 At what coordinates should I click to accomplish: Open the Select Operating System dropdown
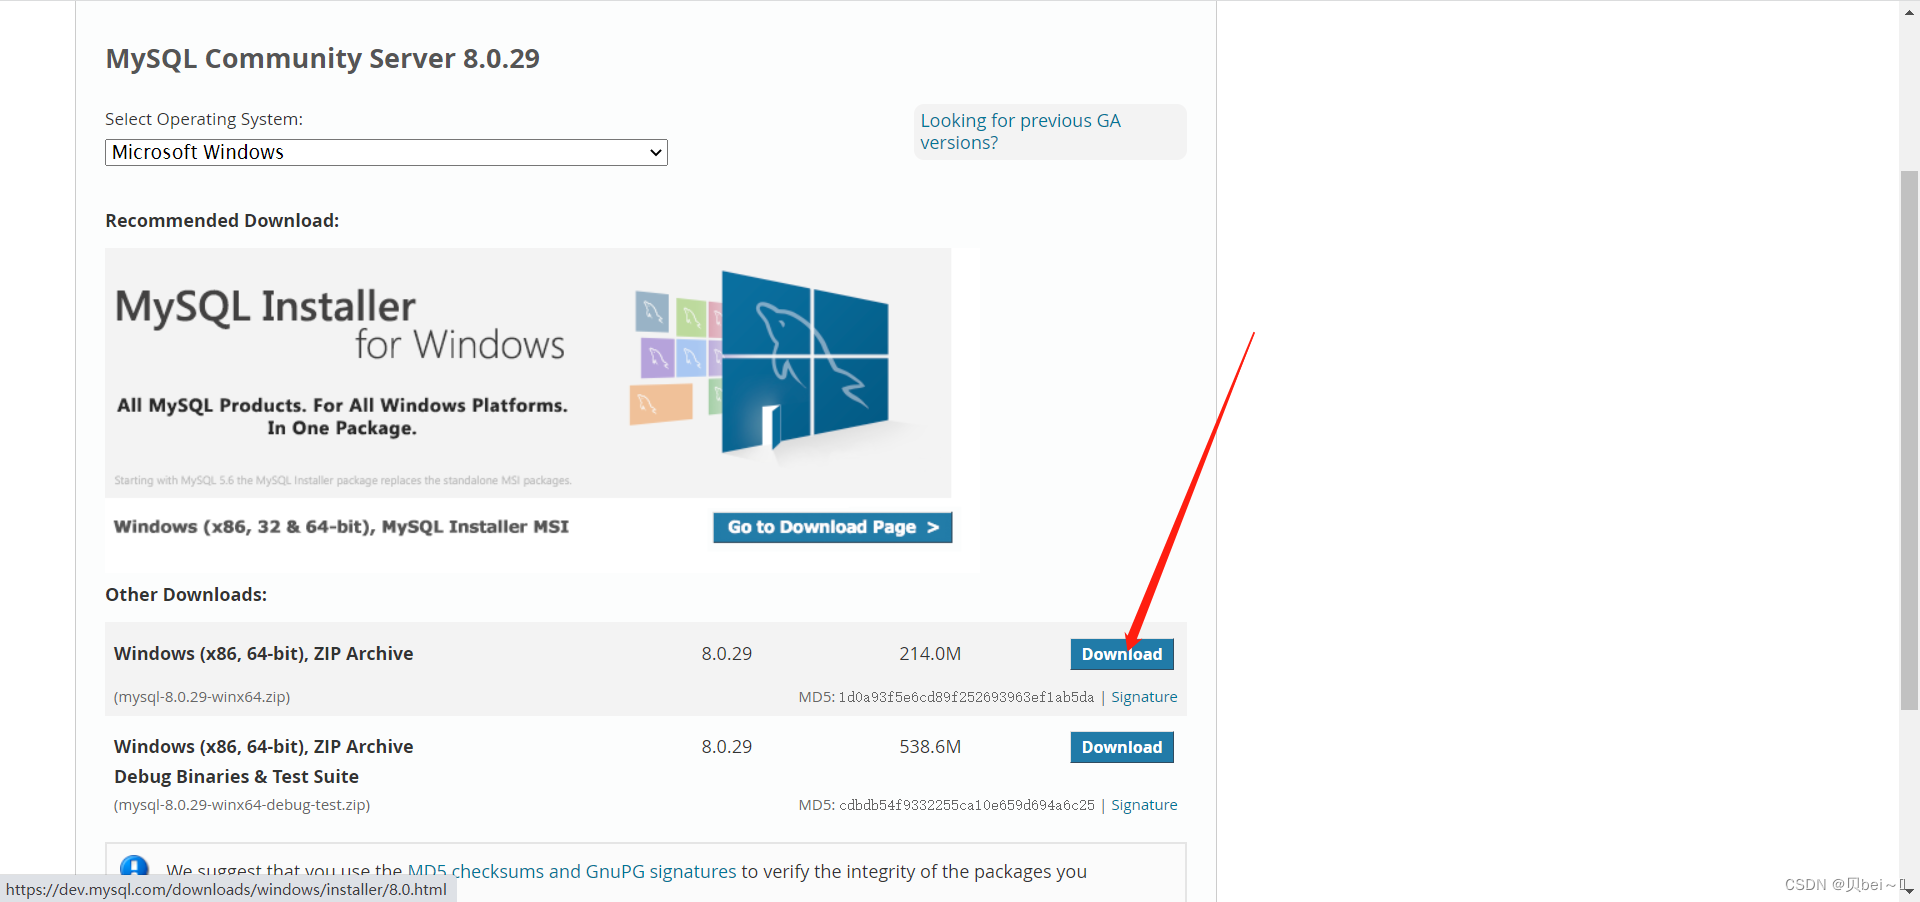tap(386, 152)
